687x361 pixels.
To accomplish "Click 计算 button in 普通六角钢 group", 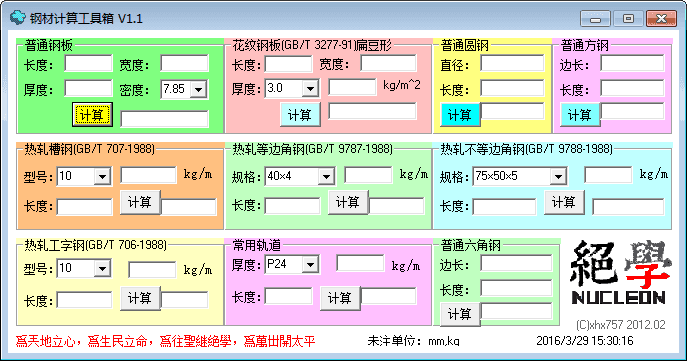I will [x=460, y=314].
